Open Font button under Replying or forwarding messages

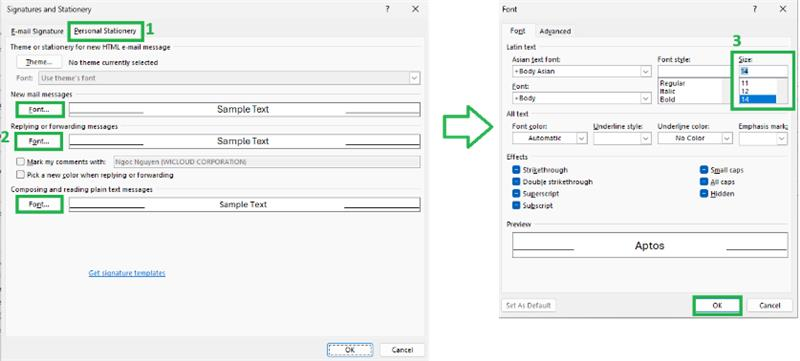coord(39,141)
